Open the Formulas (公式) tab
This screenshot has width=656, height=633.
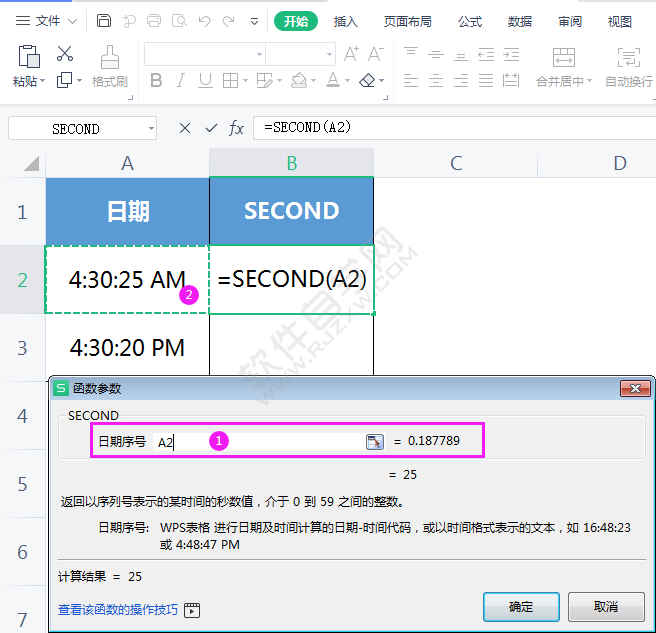(x=470, y=21)
